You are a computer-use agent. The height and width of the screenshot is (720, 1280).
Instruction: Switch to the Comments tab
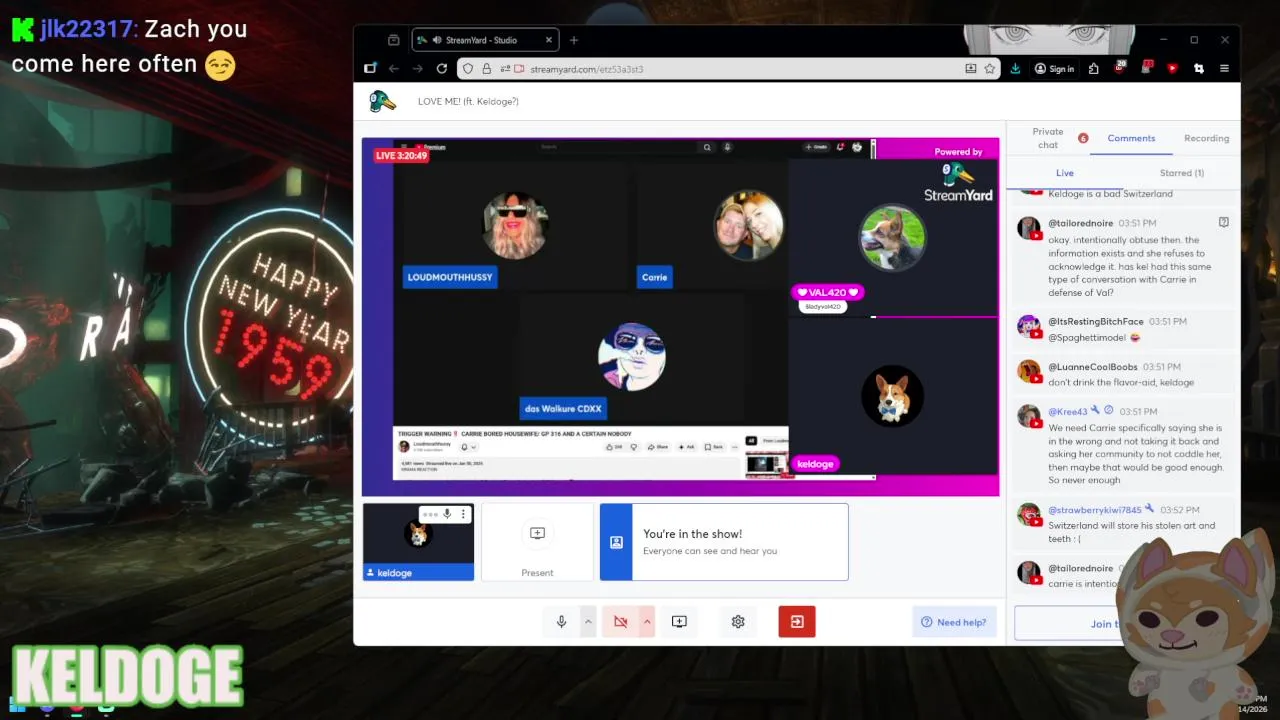coord(1131,138)
